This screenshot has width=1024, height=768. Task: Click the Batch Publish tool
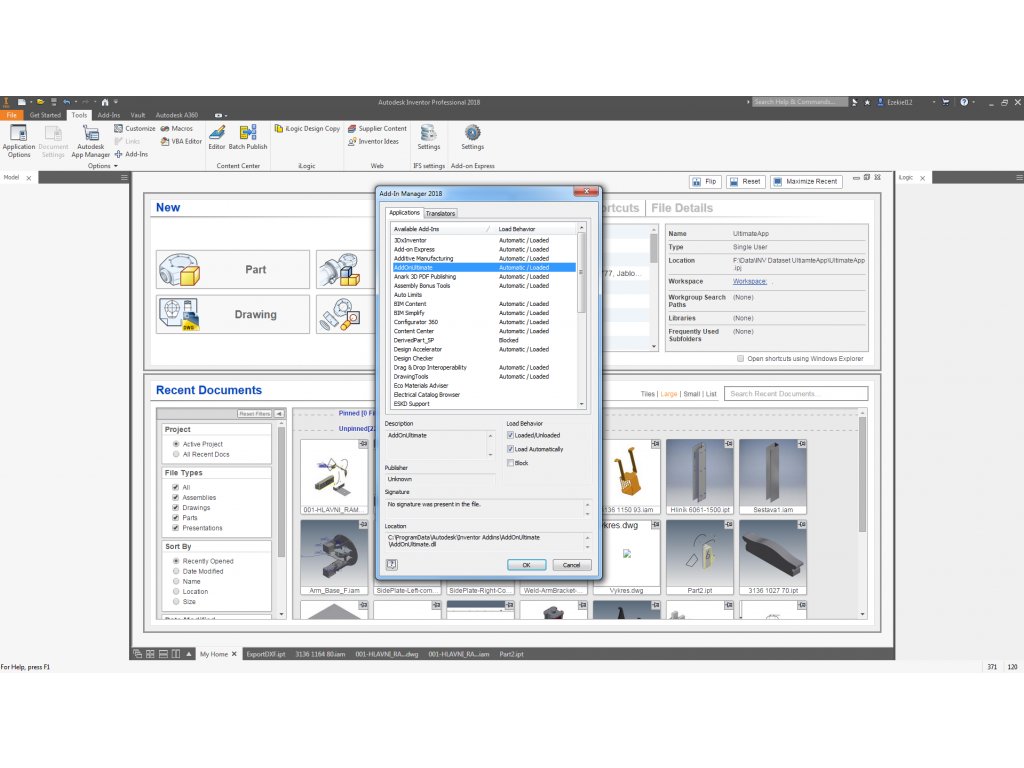248,137
